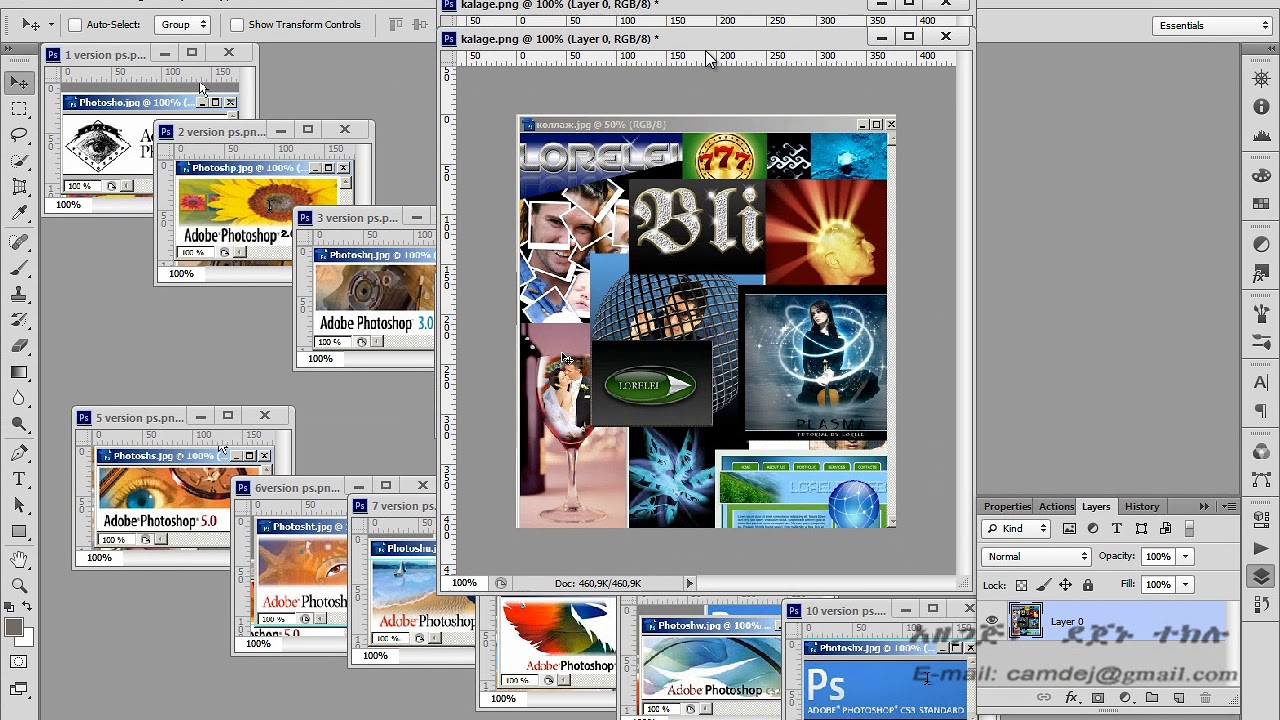Click the '5 version ps.pn...' window title
Viewport: 1280px width, 720px height.
click(140, 418)
